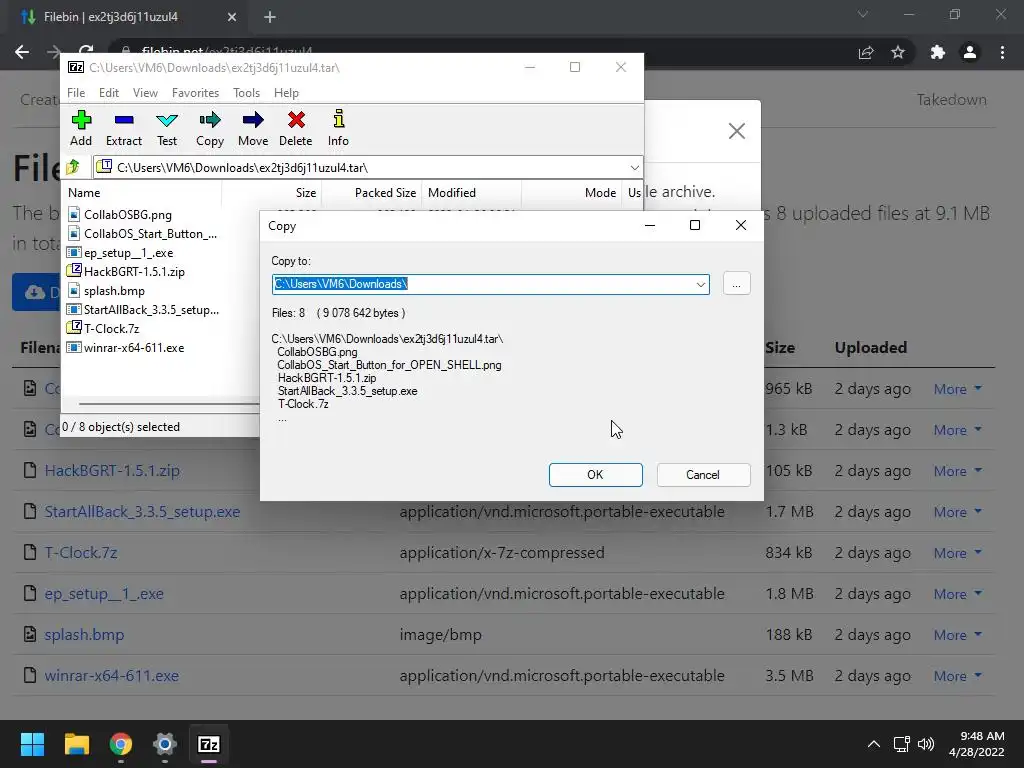Open splash.bmp link on Filebin page
Screen dimensions: 1024x768
[84, 635]
